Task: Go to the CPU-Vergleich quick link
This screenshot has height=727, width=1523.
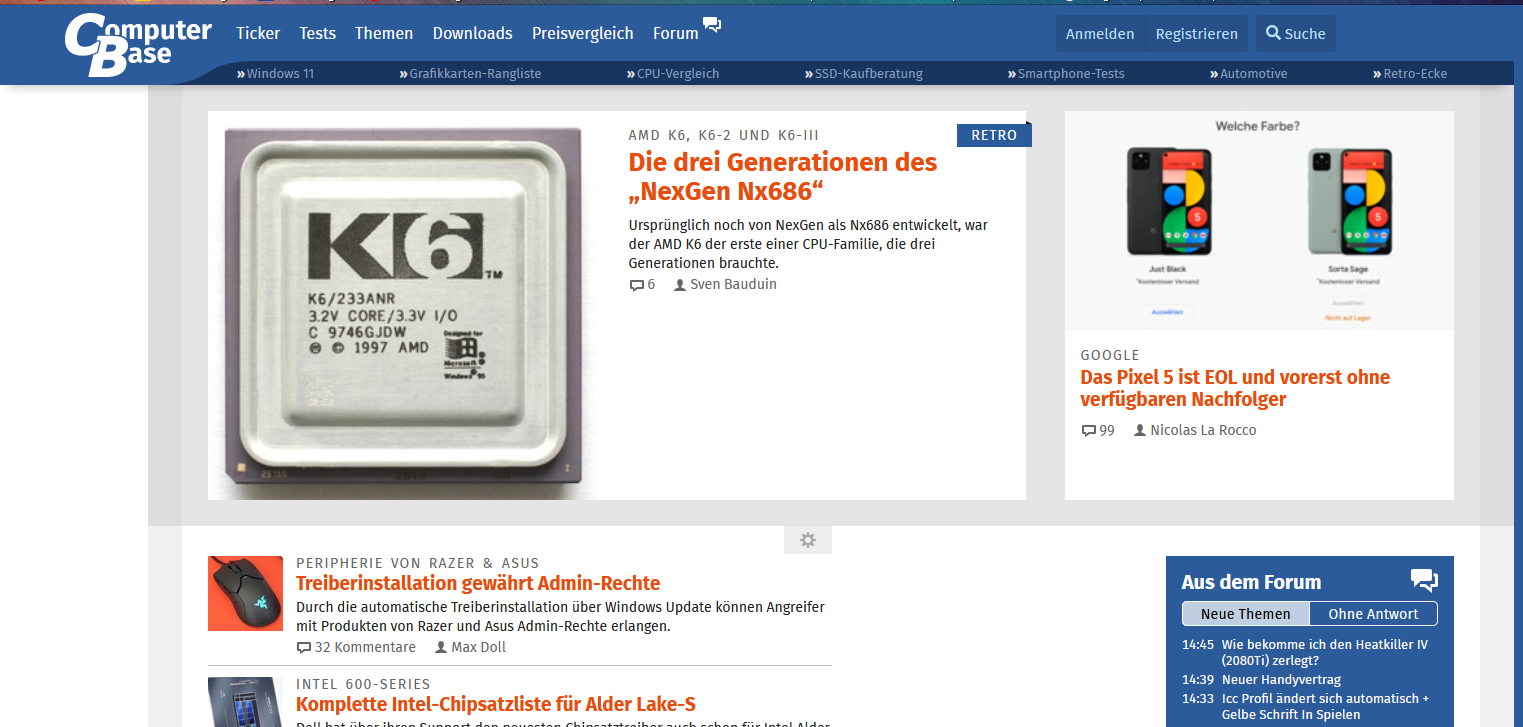Action: (673, 73)
